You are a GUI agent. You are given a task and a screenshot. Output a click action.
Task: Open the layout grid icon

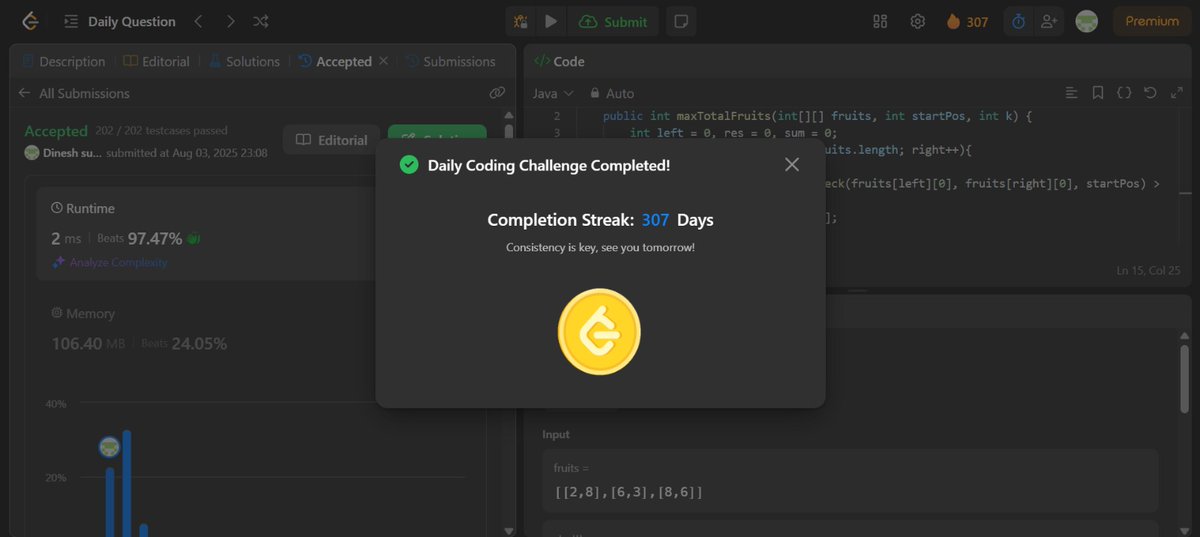coord(880,21)
